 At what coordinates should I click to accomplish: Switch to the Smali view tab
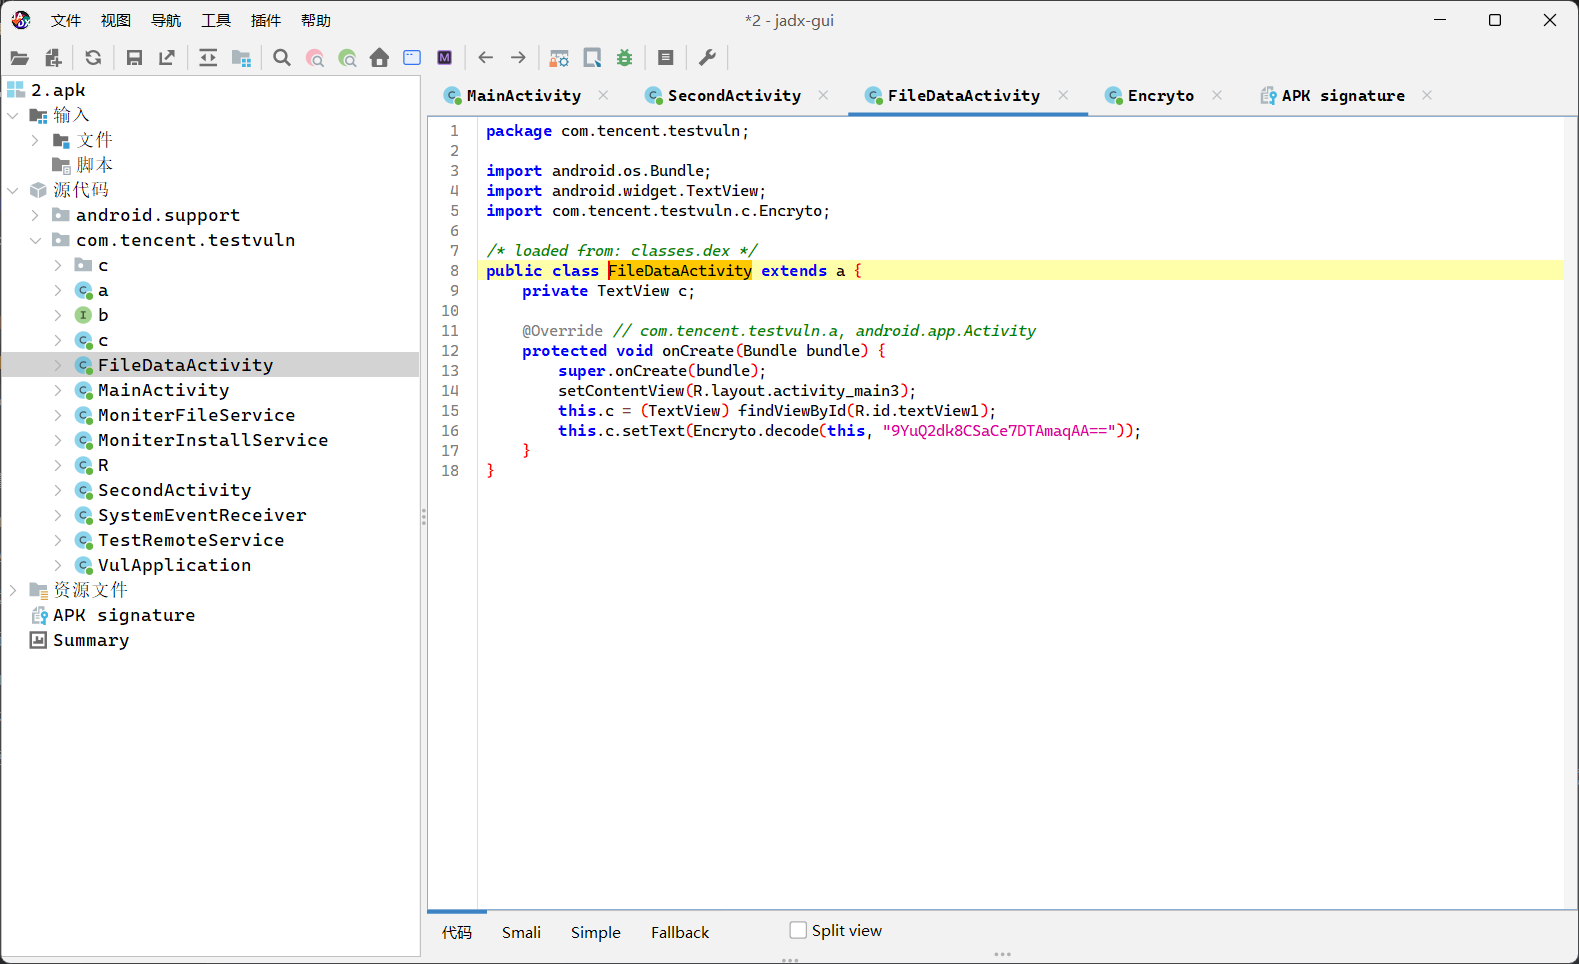point(521,932)
